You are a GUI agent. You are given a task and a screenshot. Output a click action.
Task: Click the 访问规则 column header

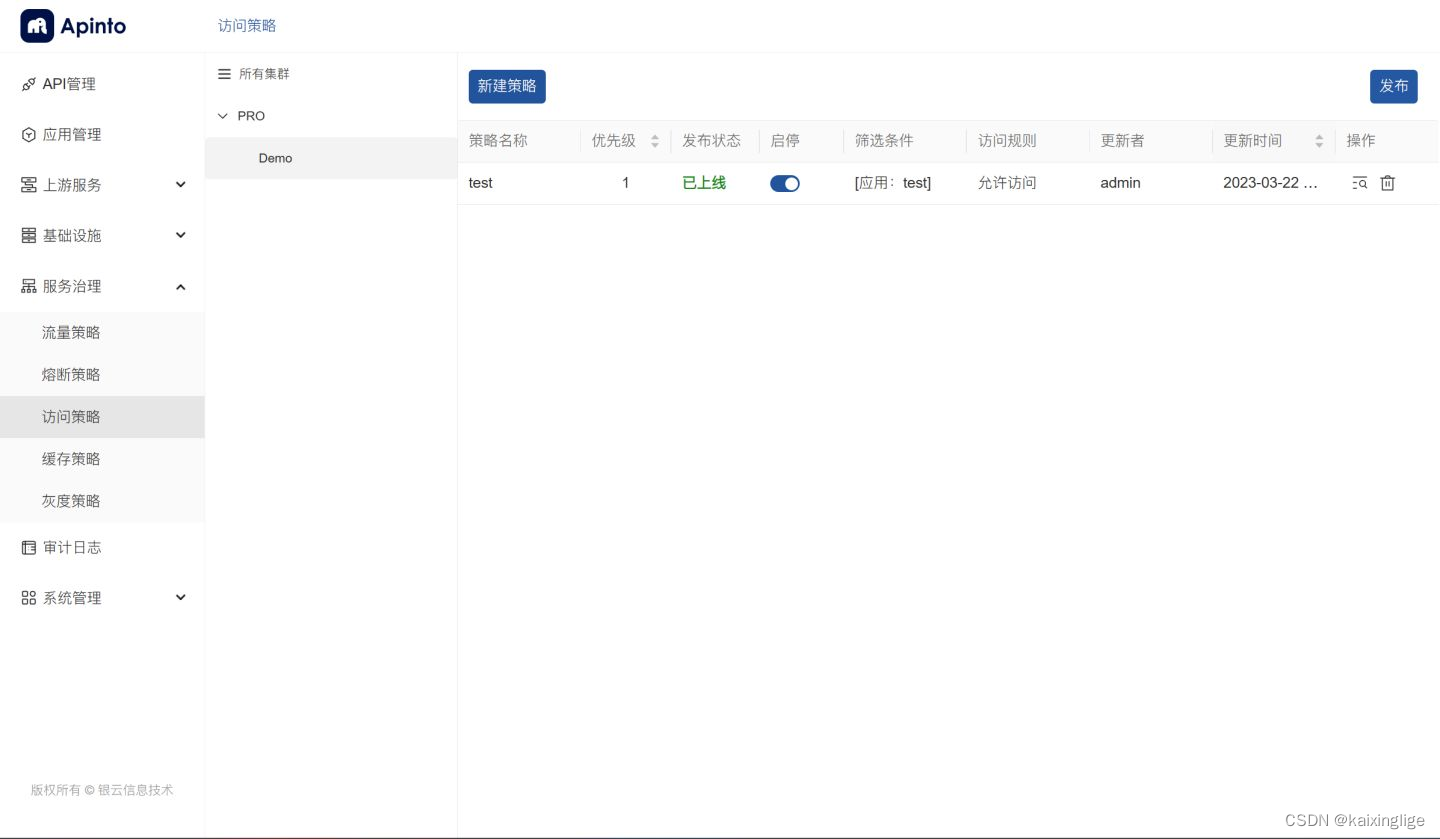[1007, 141]
